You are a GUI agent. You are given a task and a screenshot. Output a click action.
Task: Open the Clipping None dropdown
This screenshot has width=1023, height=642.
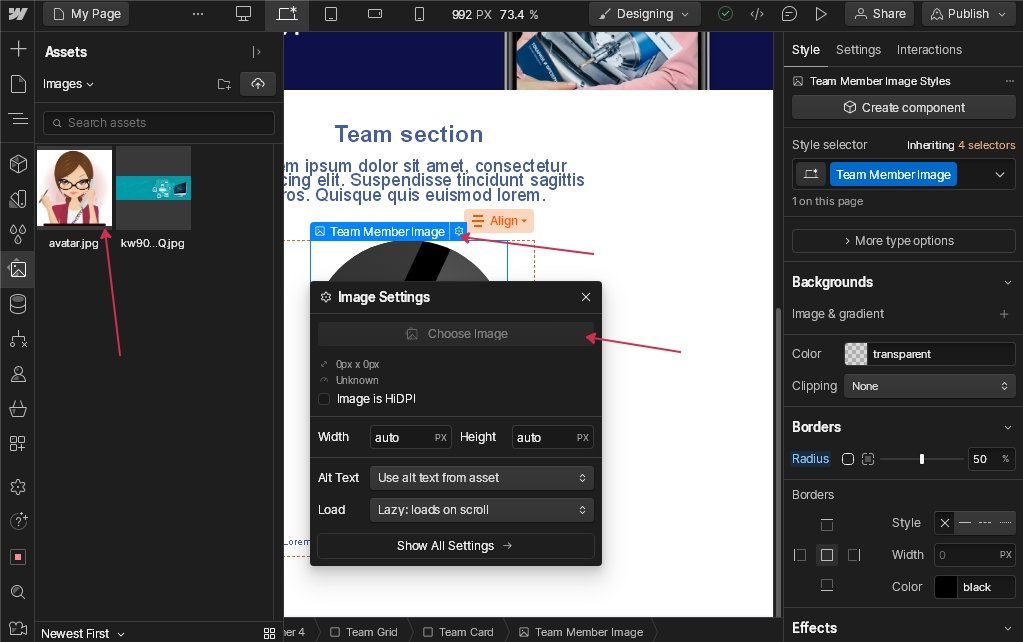pyautogui.click(x=930, y=386)
